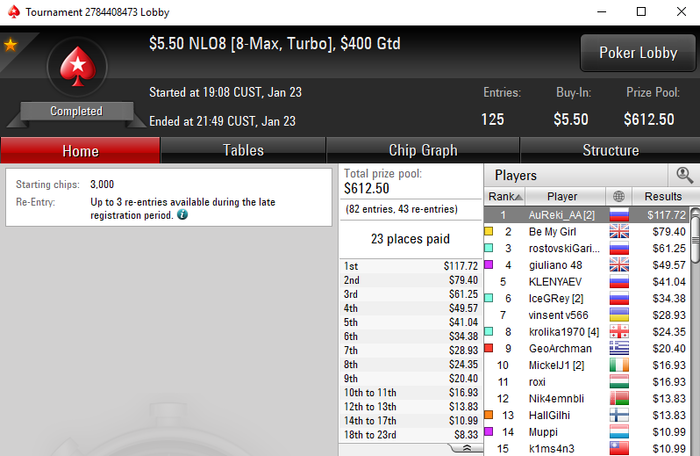This screenshot has width=700, height=456.
Task: Click the favorite star icon
Action: [10, 45]
